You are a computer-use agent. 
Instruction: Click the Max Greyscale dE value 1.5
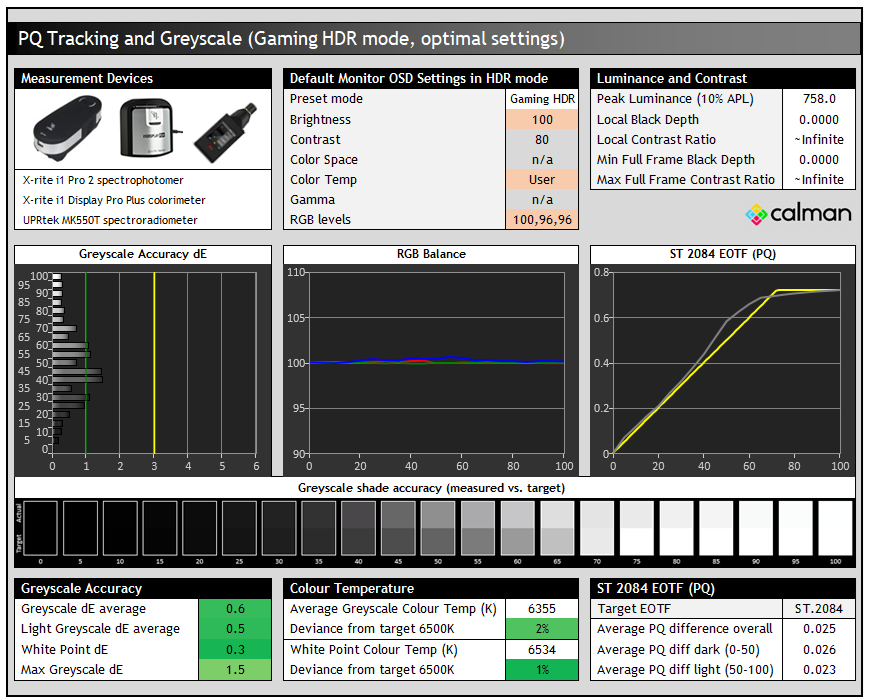235,669
